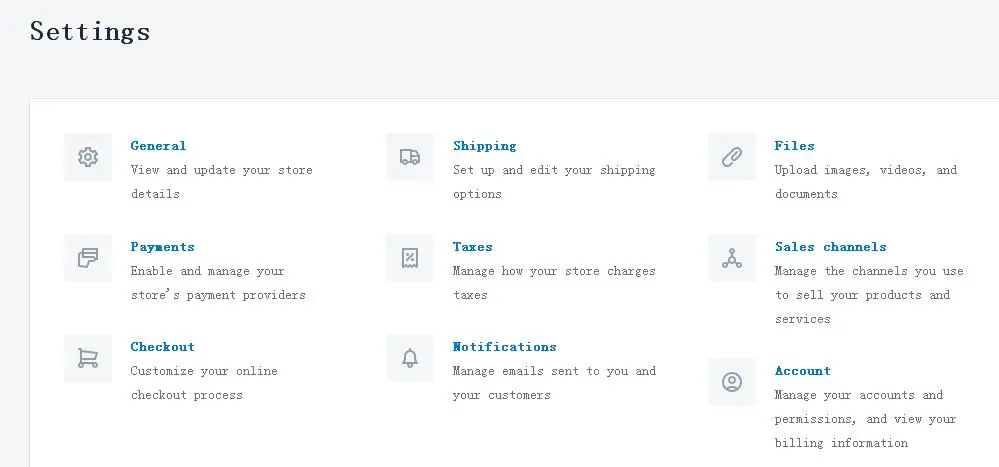Click 'Enable and manage your store's payment providers'
The image size is (999, 467).
tap(218, 283)
